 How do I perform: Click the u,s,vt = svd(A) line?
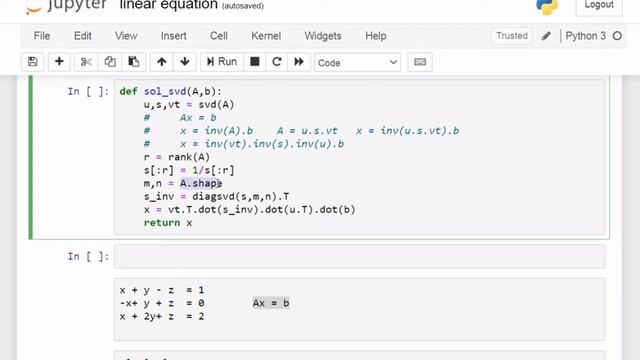click(x=189, y=104)
